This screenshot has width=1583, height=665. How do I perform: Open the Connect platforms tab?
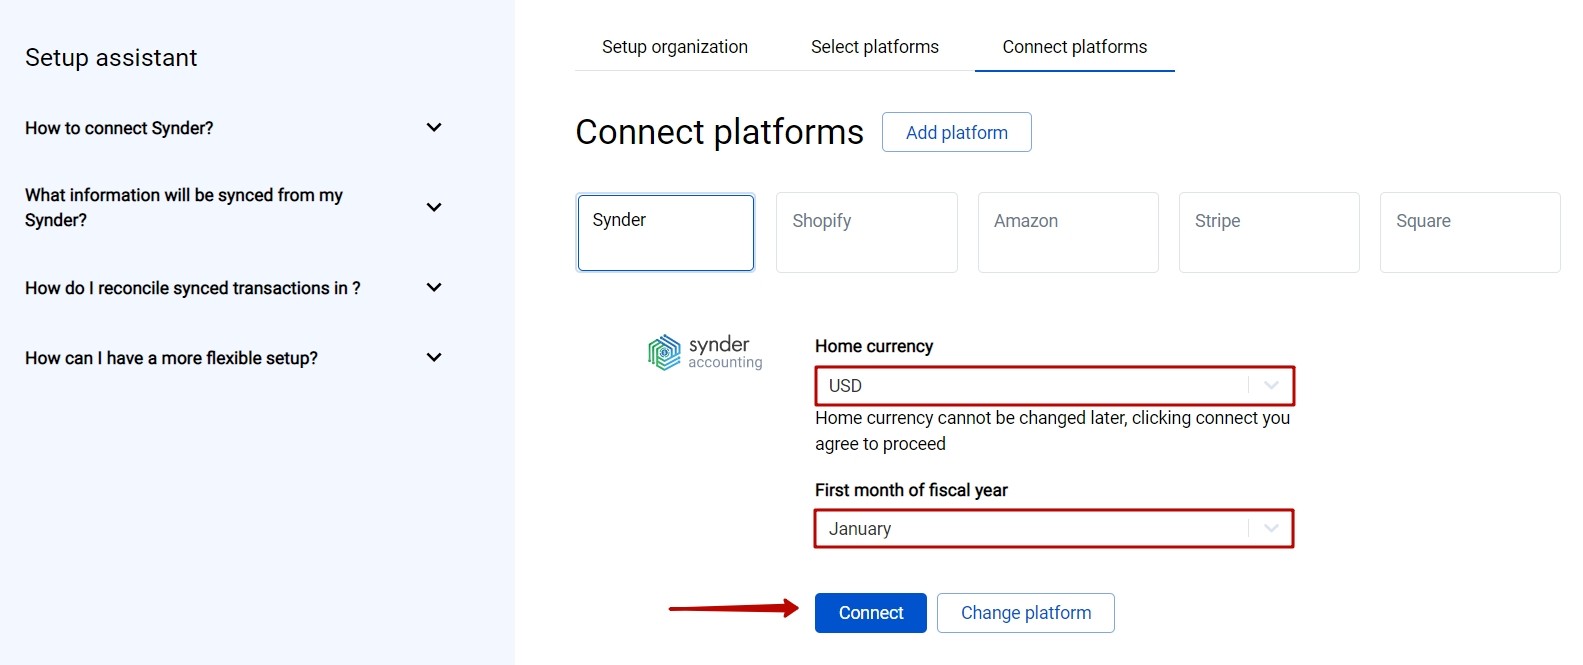point(1075,47)
